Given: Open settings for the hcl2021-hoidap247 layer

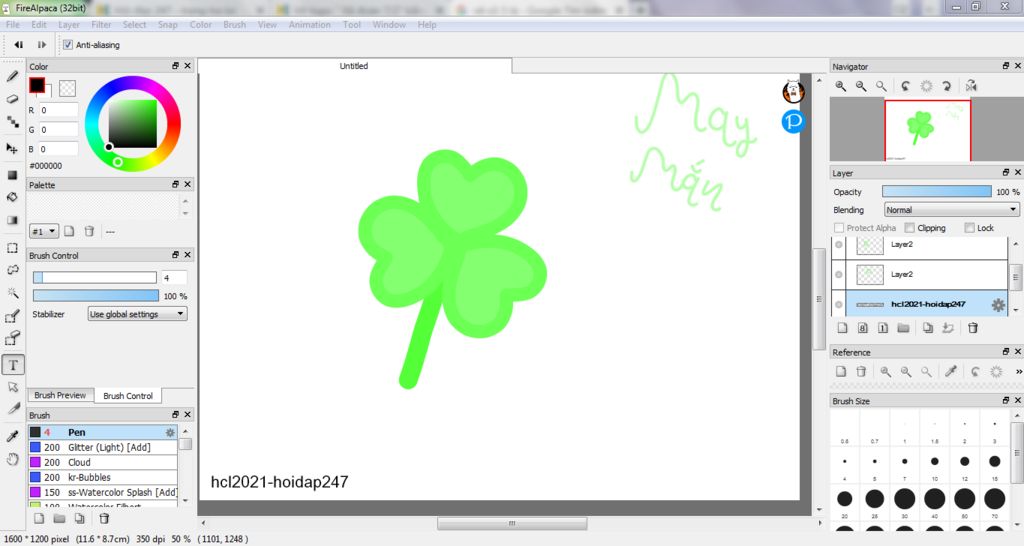Looking at the screenshot, I should [x=998, y=305].
